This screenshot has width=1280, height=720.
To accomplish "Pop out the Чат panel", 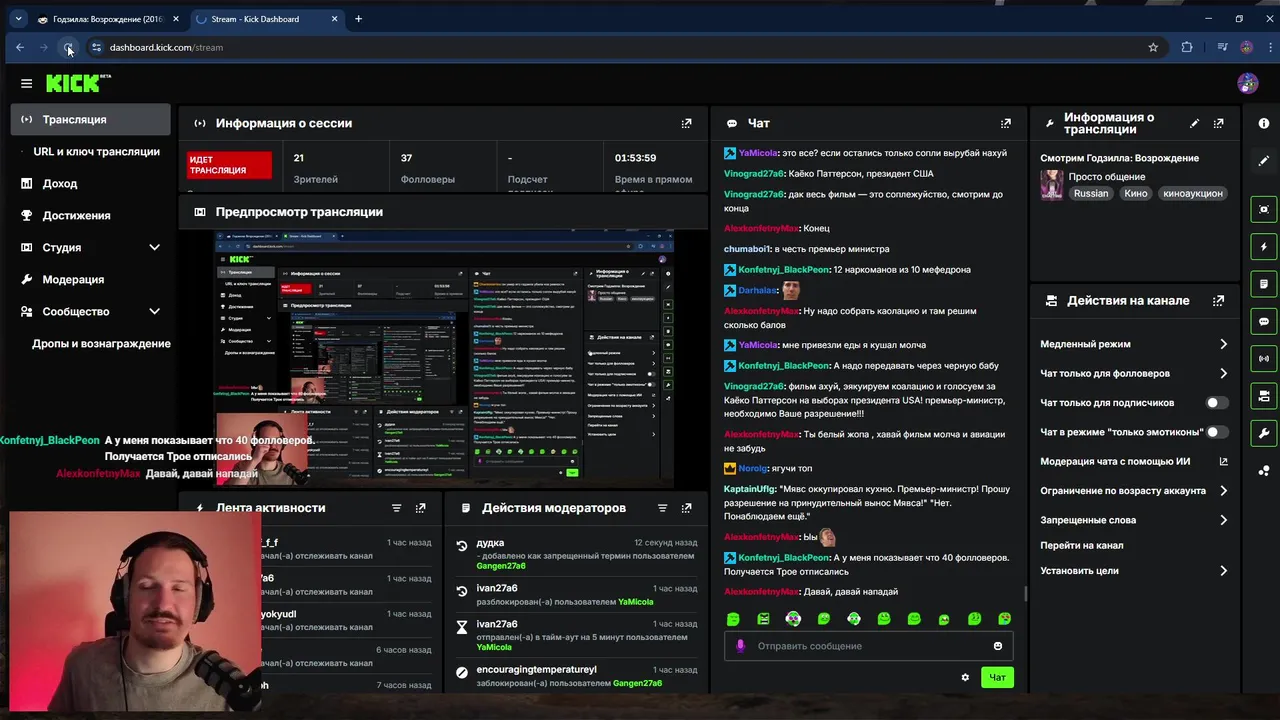I will tap(1005, 123).
